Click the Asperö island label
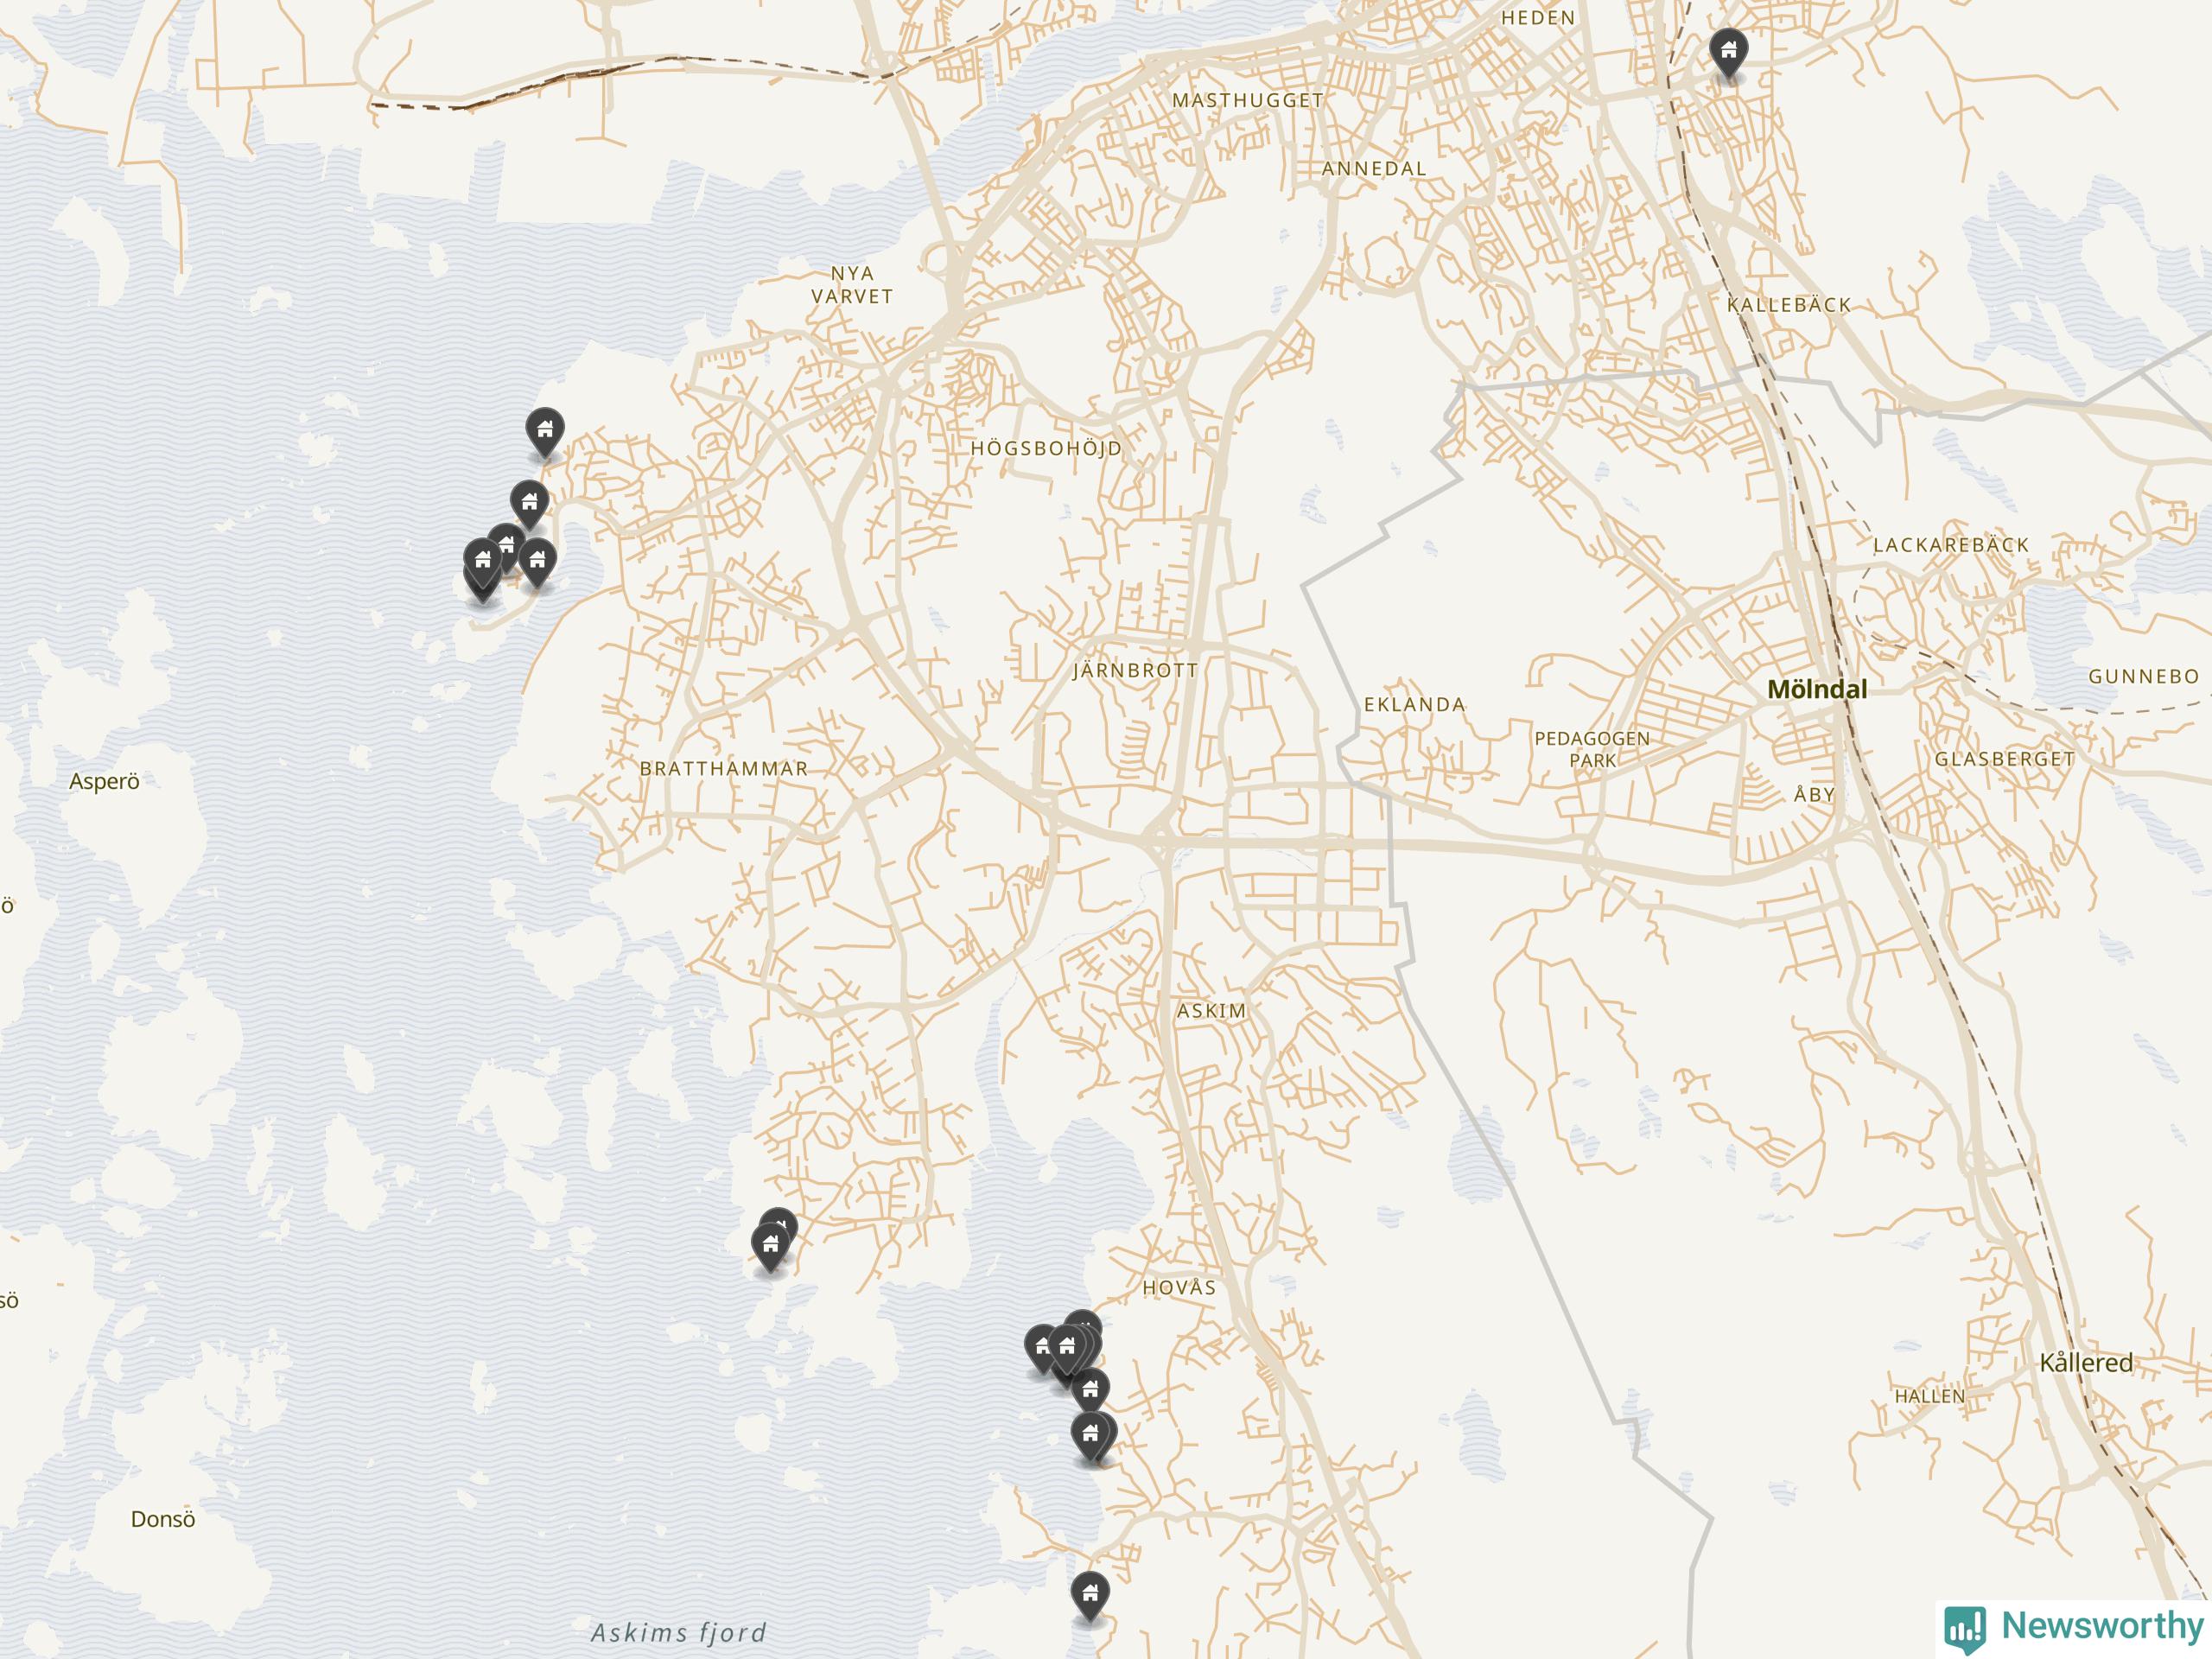 coord(104,782)
